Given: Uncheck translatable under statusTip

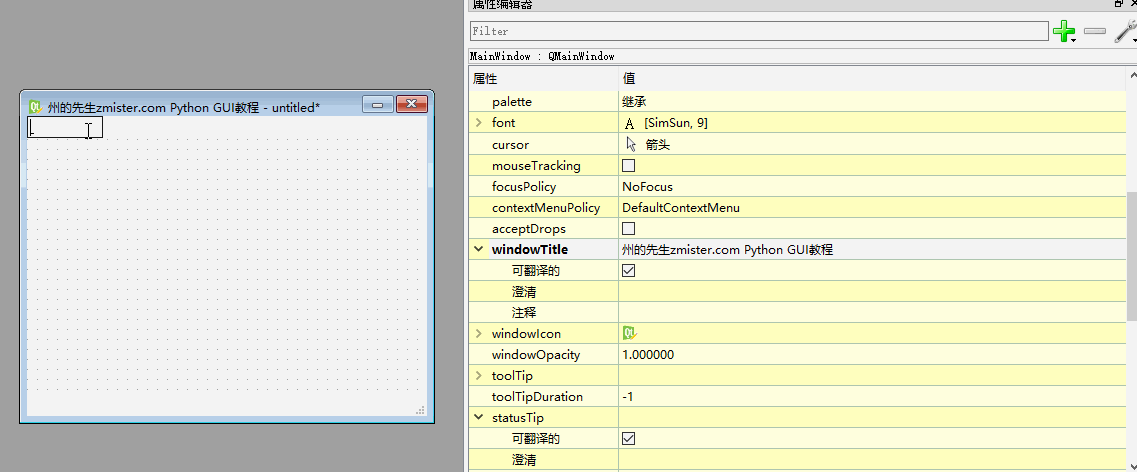Looking at the screenshot, I should (629, 439).
